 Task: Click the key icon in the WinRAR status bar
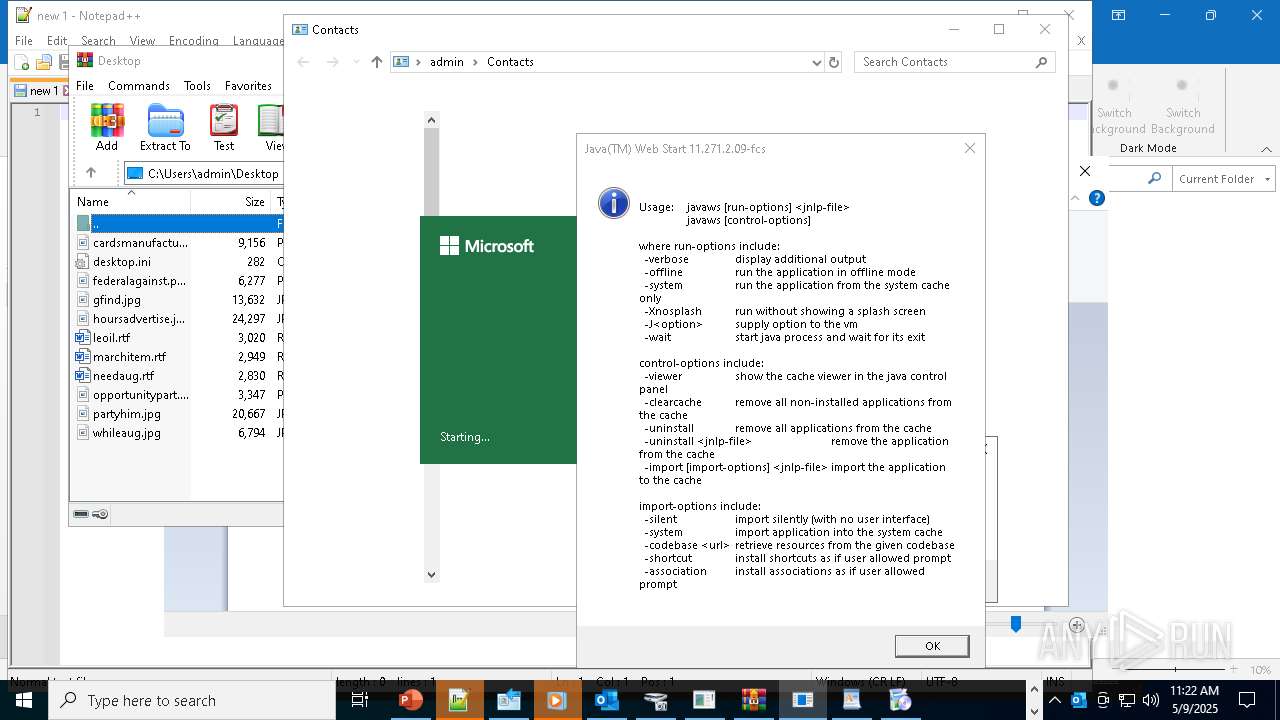pyautogui.click(x=100, y=514)
